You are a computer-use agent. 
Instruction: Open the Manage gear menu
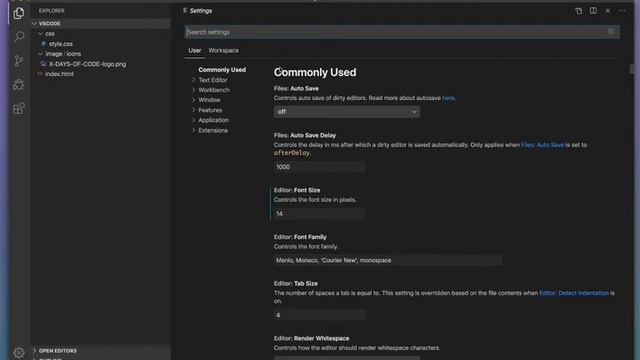click(19, 352)
